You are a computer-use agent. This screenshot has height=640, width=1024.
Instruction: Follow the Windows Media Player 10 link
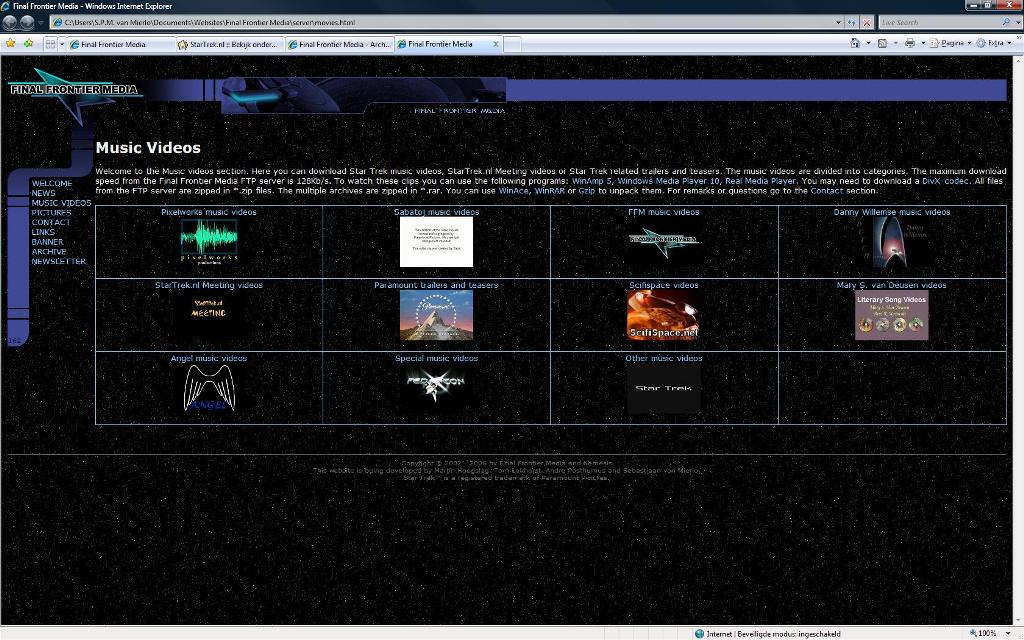click(668, 181)
